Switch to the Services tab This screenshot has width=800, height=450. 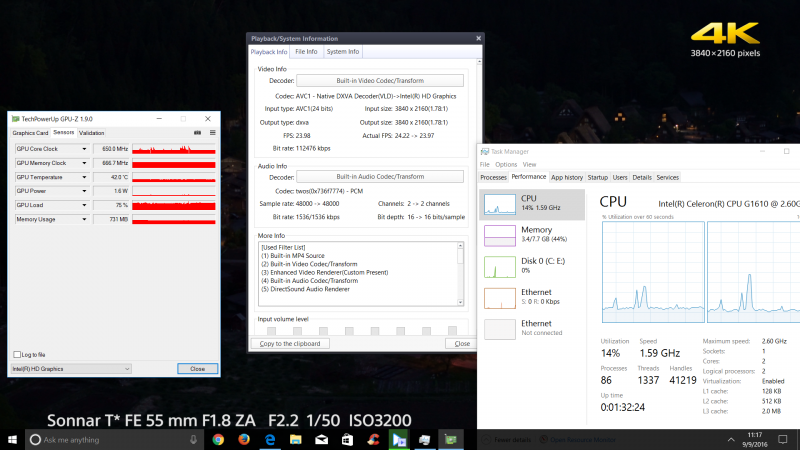click(667, 178)
